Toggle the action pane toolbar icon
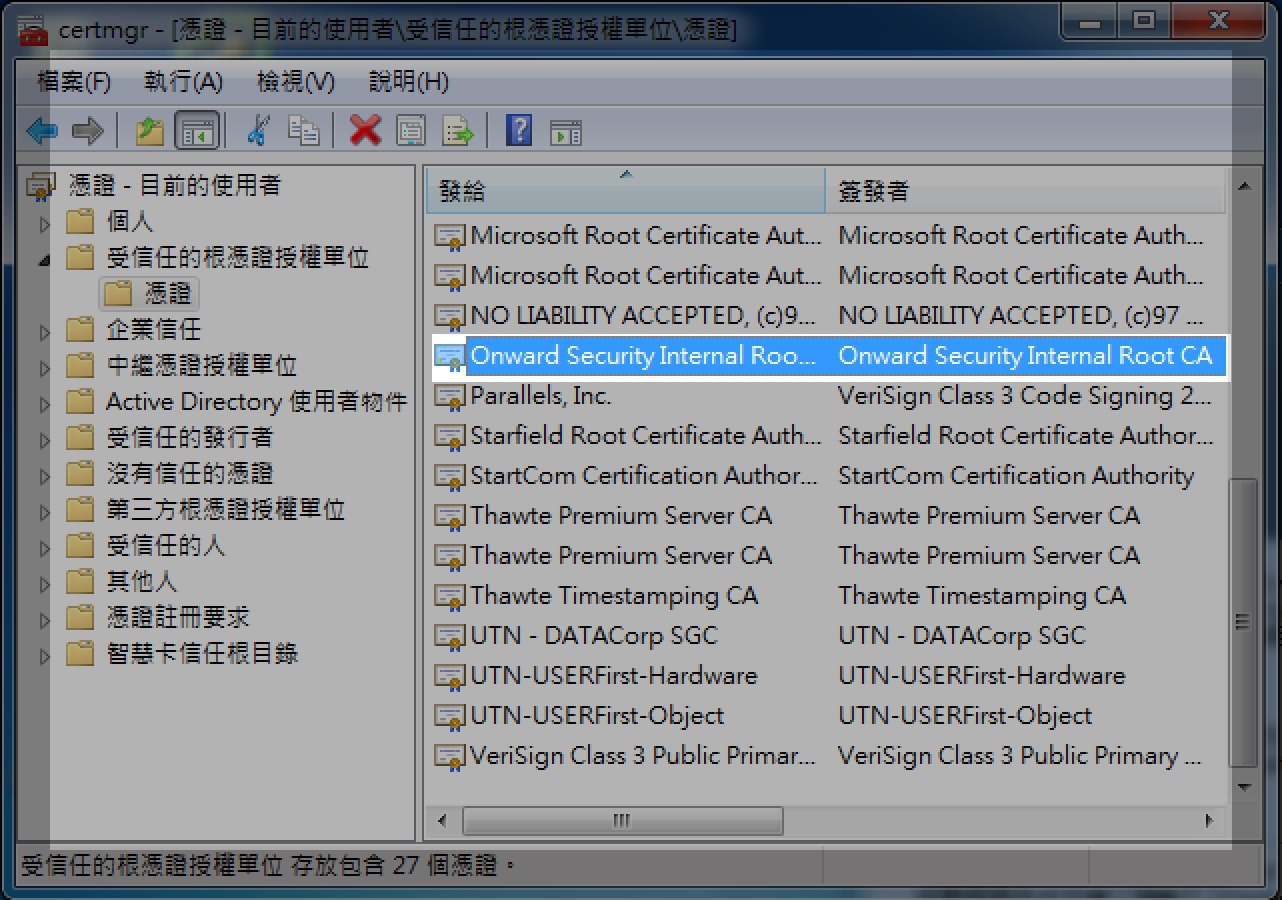The width and height of the screenshot is (1282, 900). 566,131
